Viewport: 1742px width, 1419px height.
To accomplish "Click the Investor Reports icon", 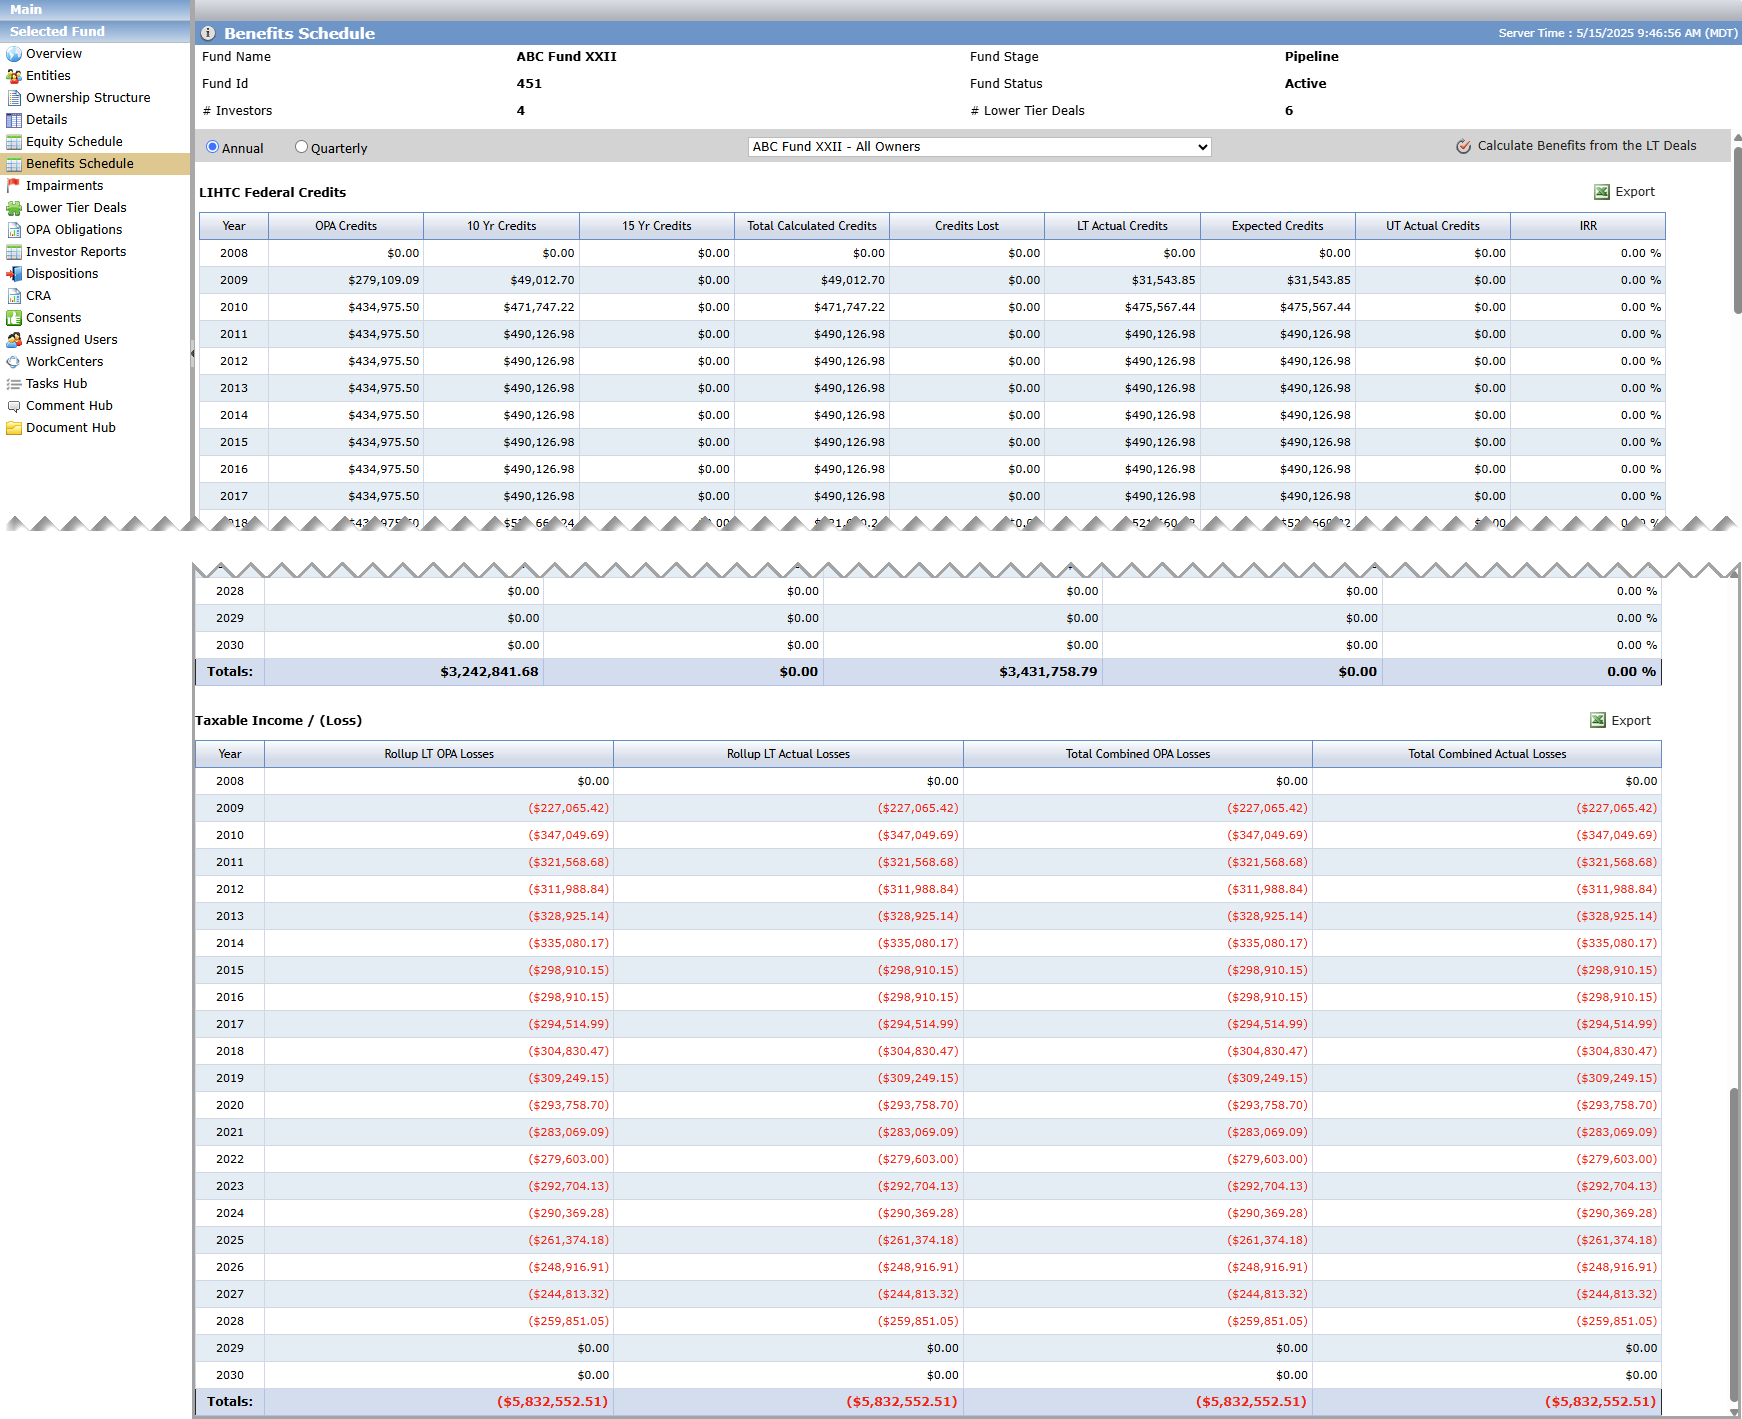I will [x=14, y=252].
